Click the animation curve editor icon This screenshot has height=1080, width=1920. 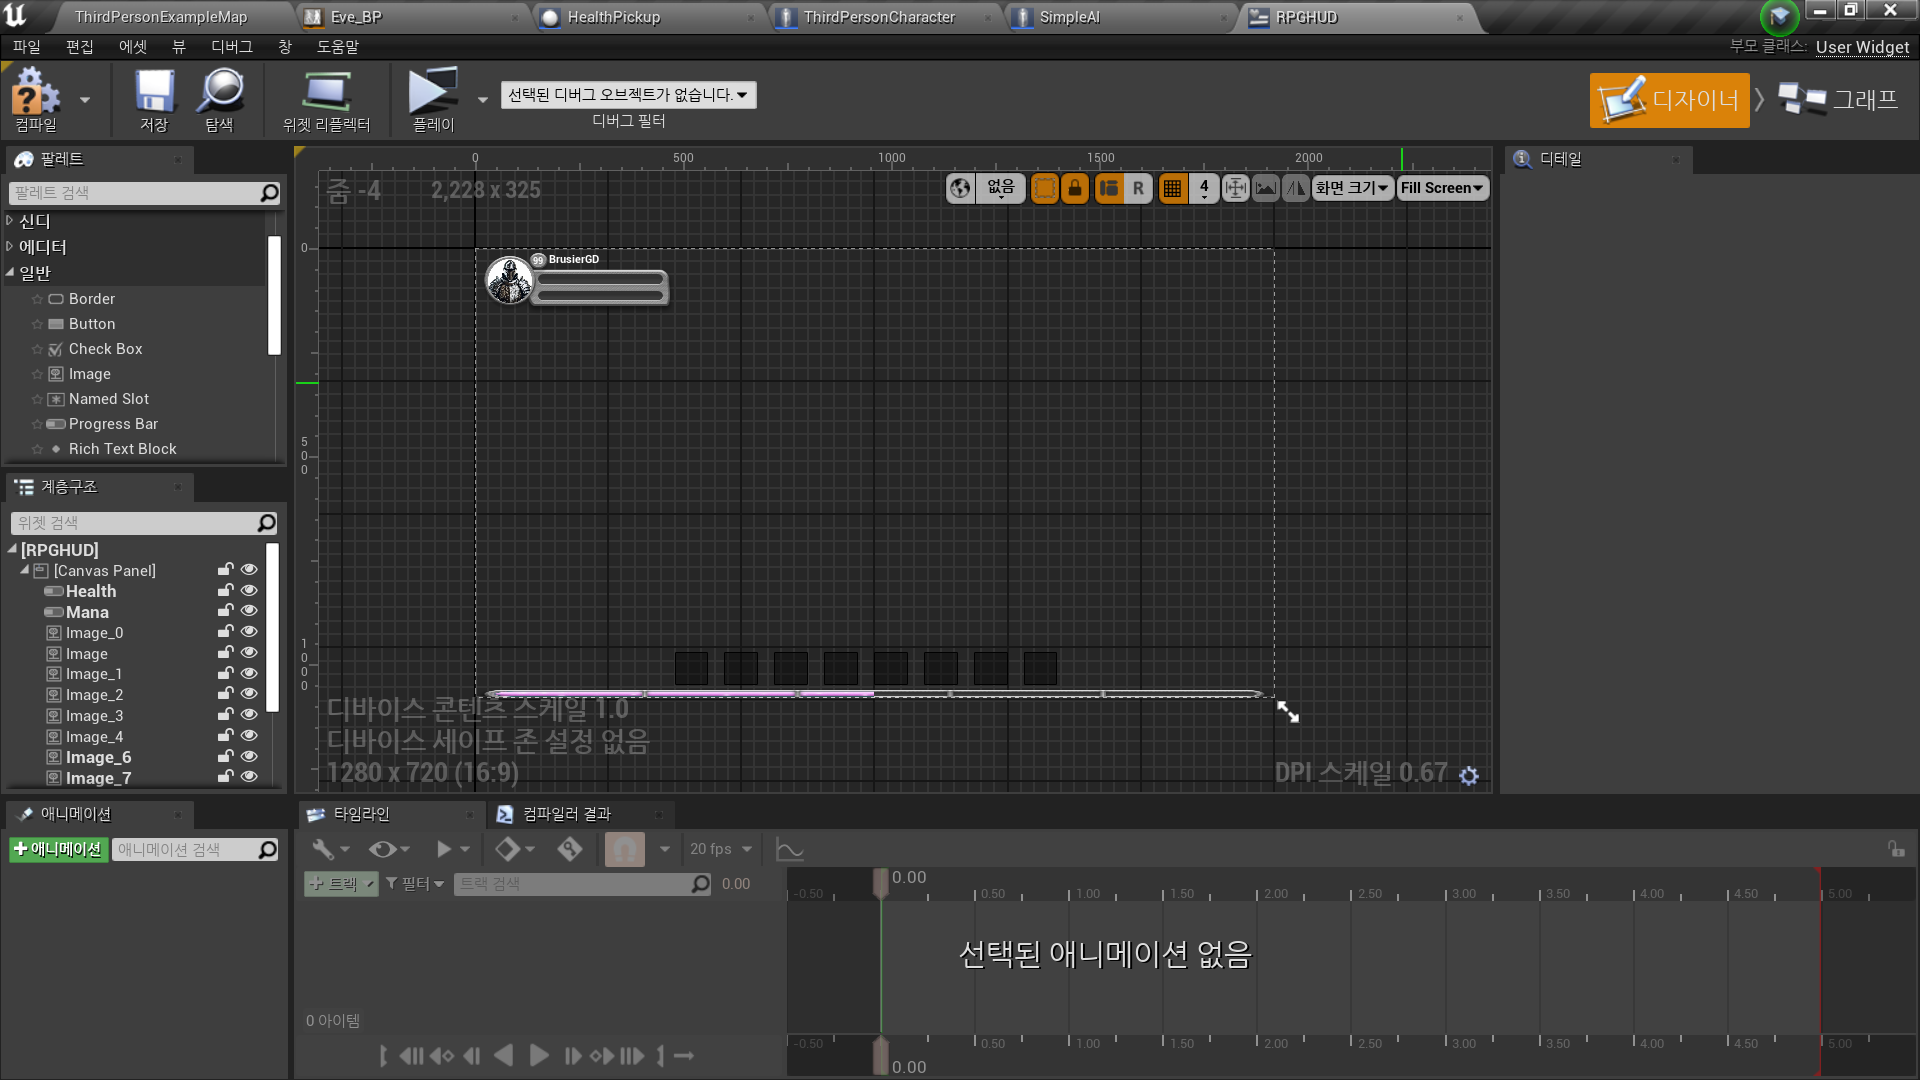(790, 849)
